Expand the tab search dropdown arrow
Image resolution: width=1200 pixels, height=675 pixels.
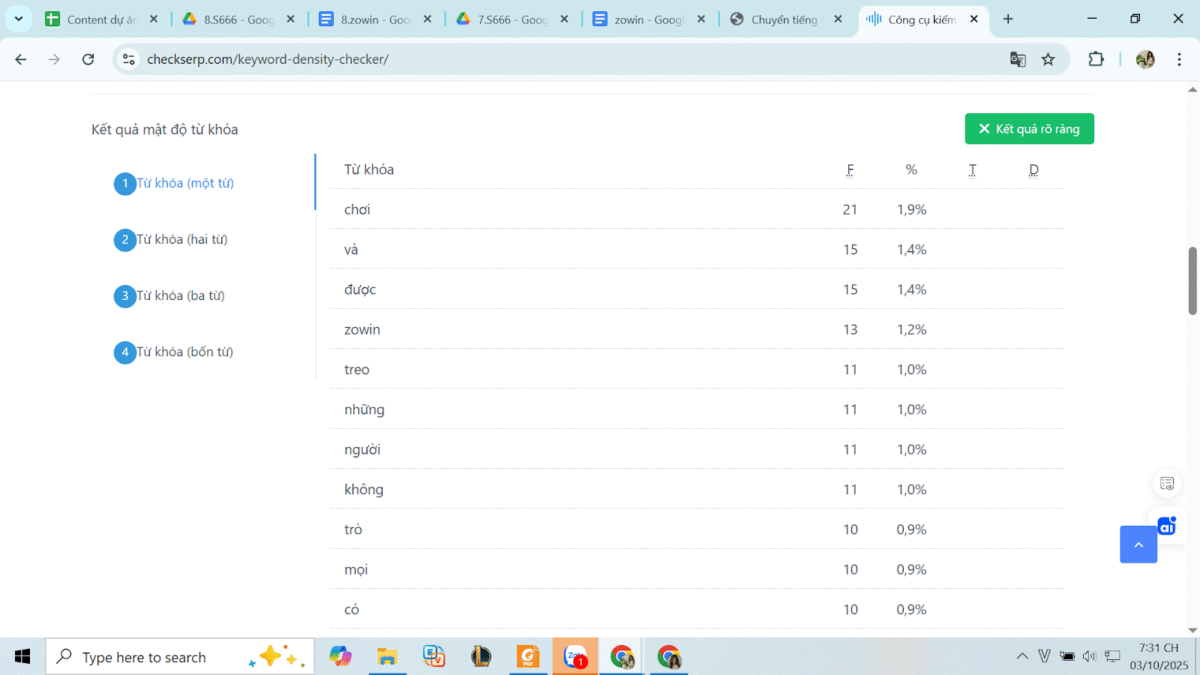click(x=18, y=19)
